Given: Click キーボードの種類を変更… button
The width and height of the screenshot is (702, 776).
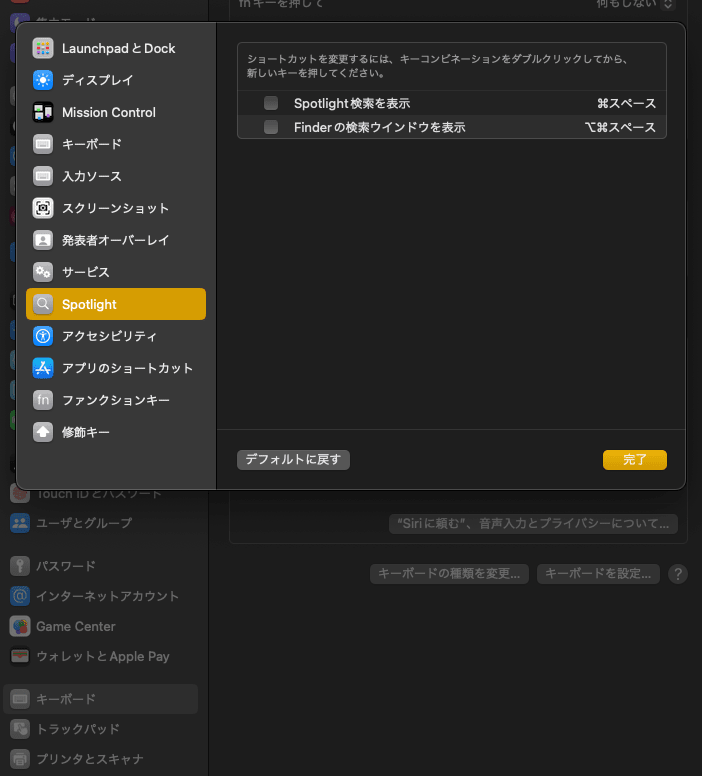Looking at the screenshot, I should [449, 574].
